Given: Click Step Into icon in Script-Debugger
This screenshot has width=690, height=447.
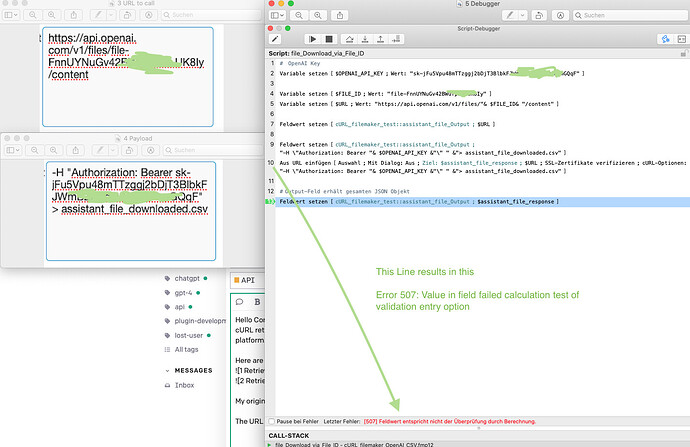Looking at the screenshot, I should pyautogui.click(x=365, y=39).
